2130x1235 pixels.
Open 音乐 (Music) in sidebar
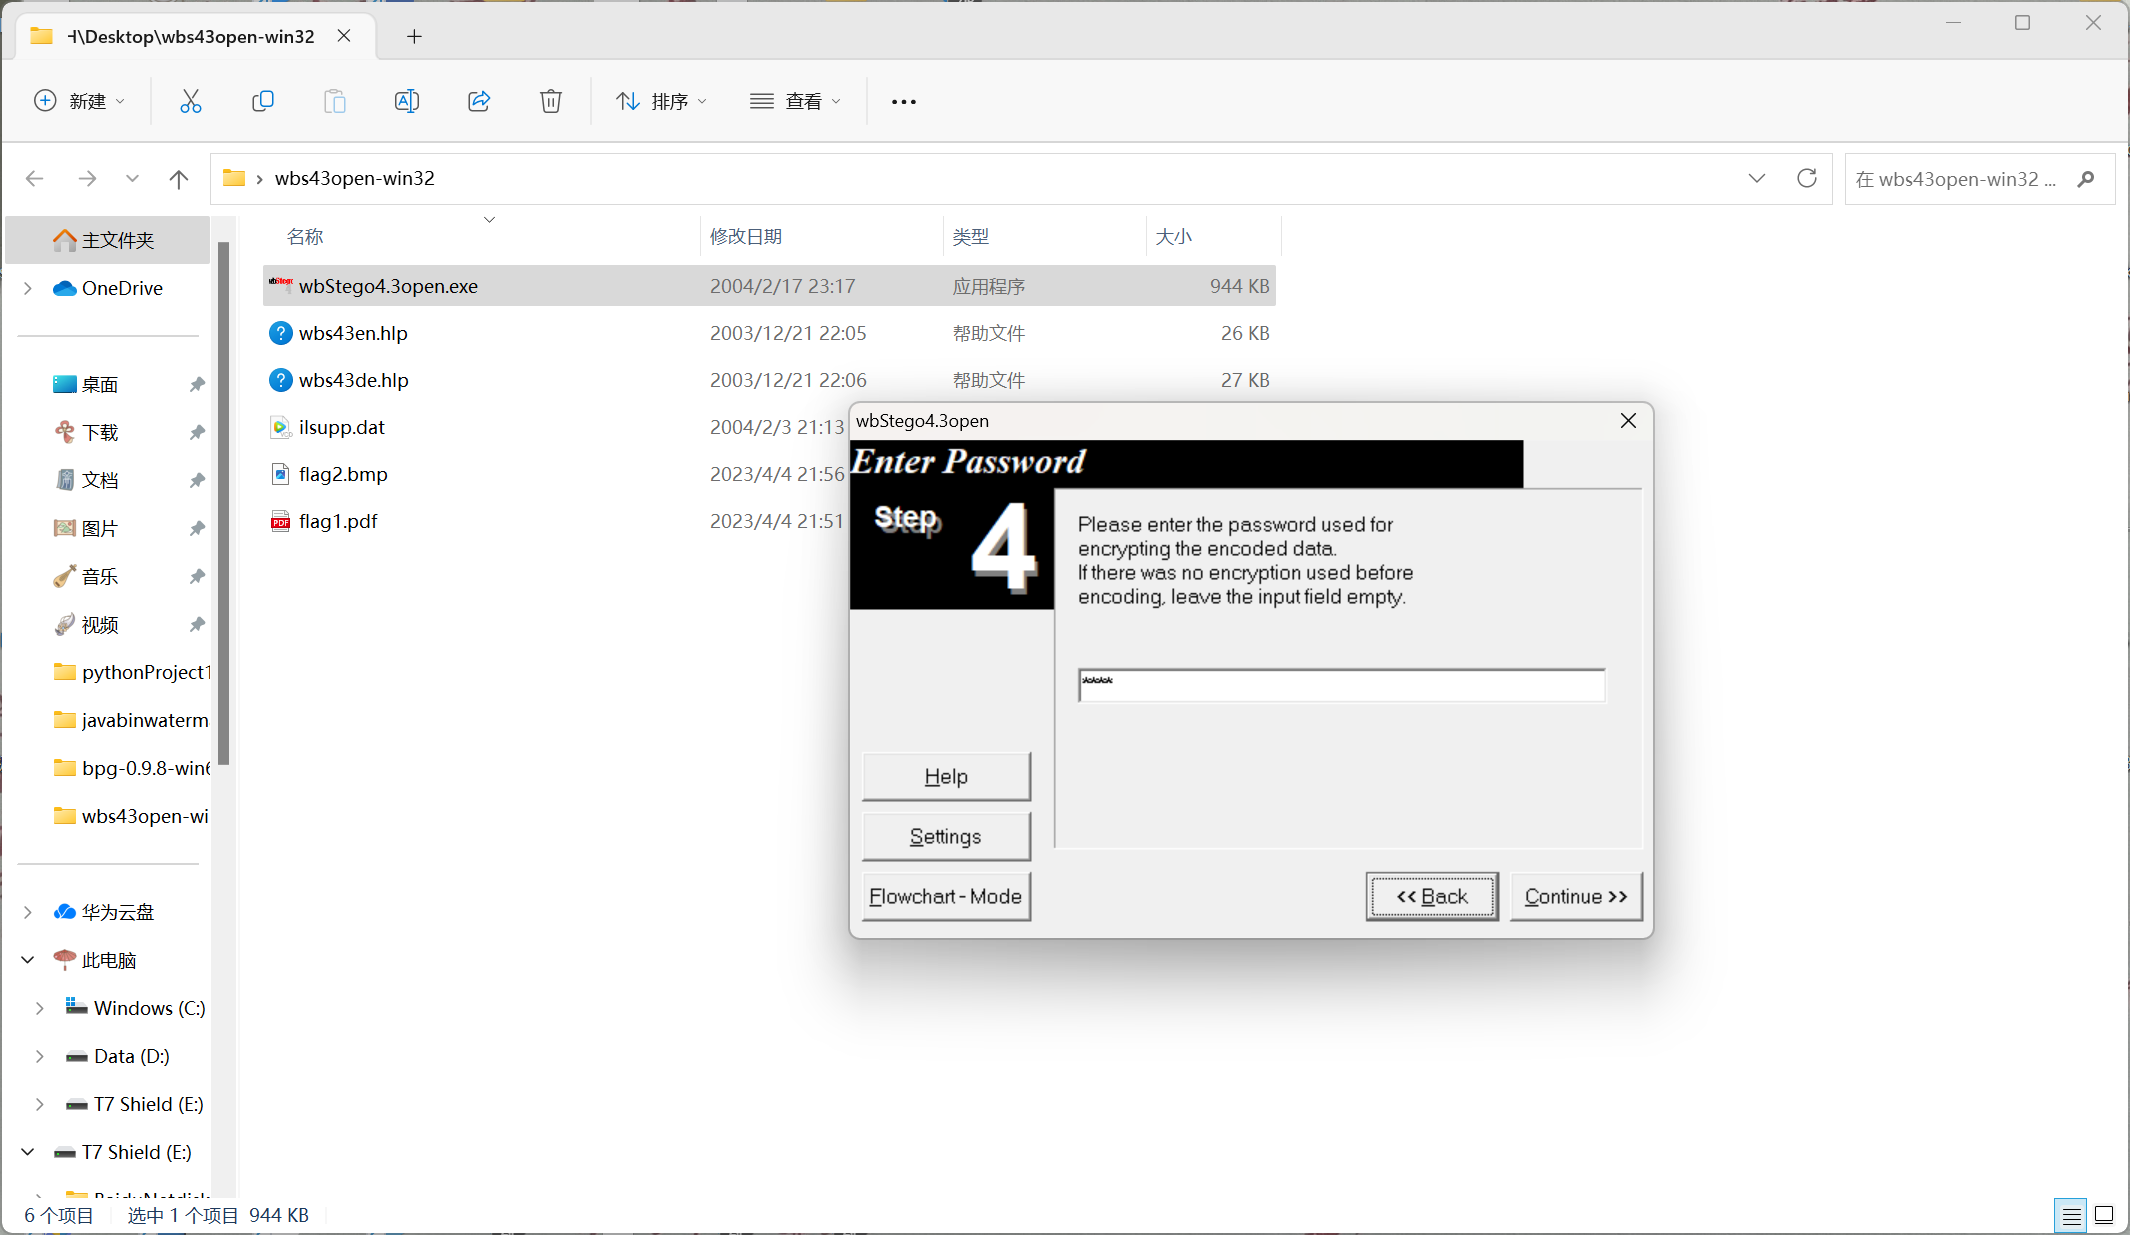tap(100, 577)
